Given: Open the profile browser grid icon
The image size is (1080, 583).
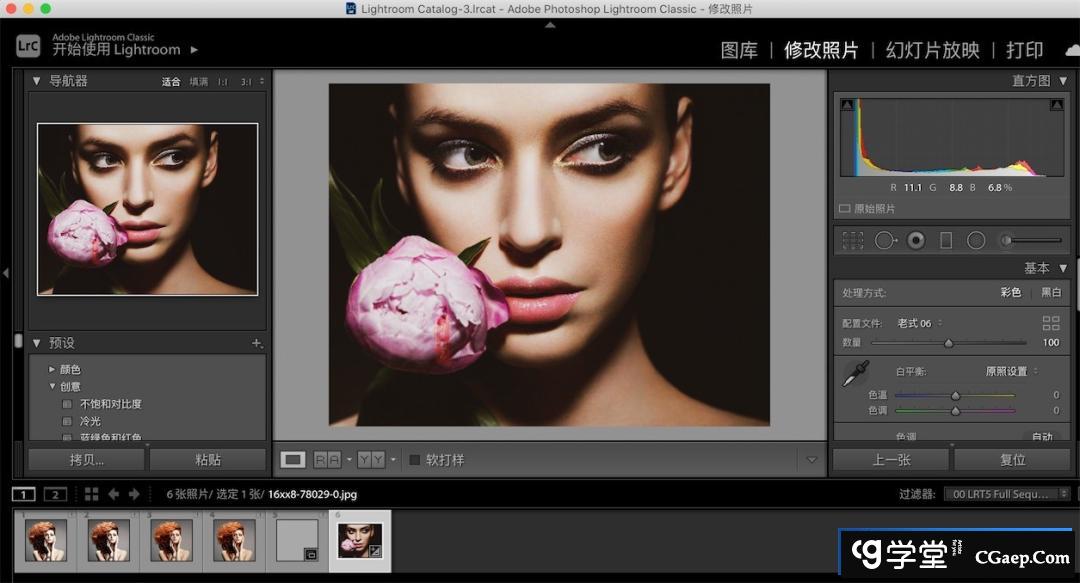Looking at the screenshot, I should tap(1050, 323).
